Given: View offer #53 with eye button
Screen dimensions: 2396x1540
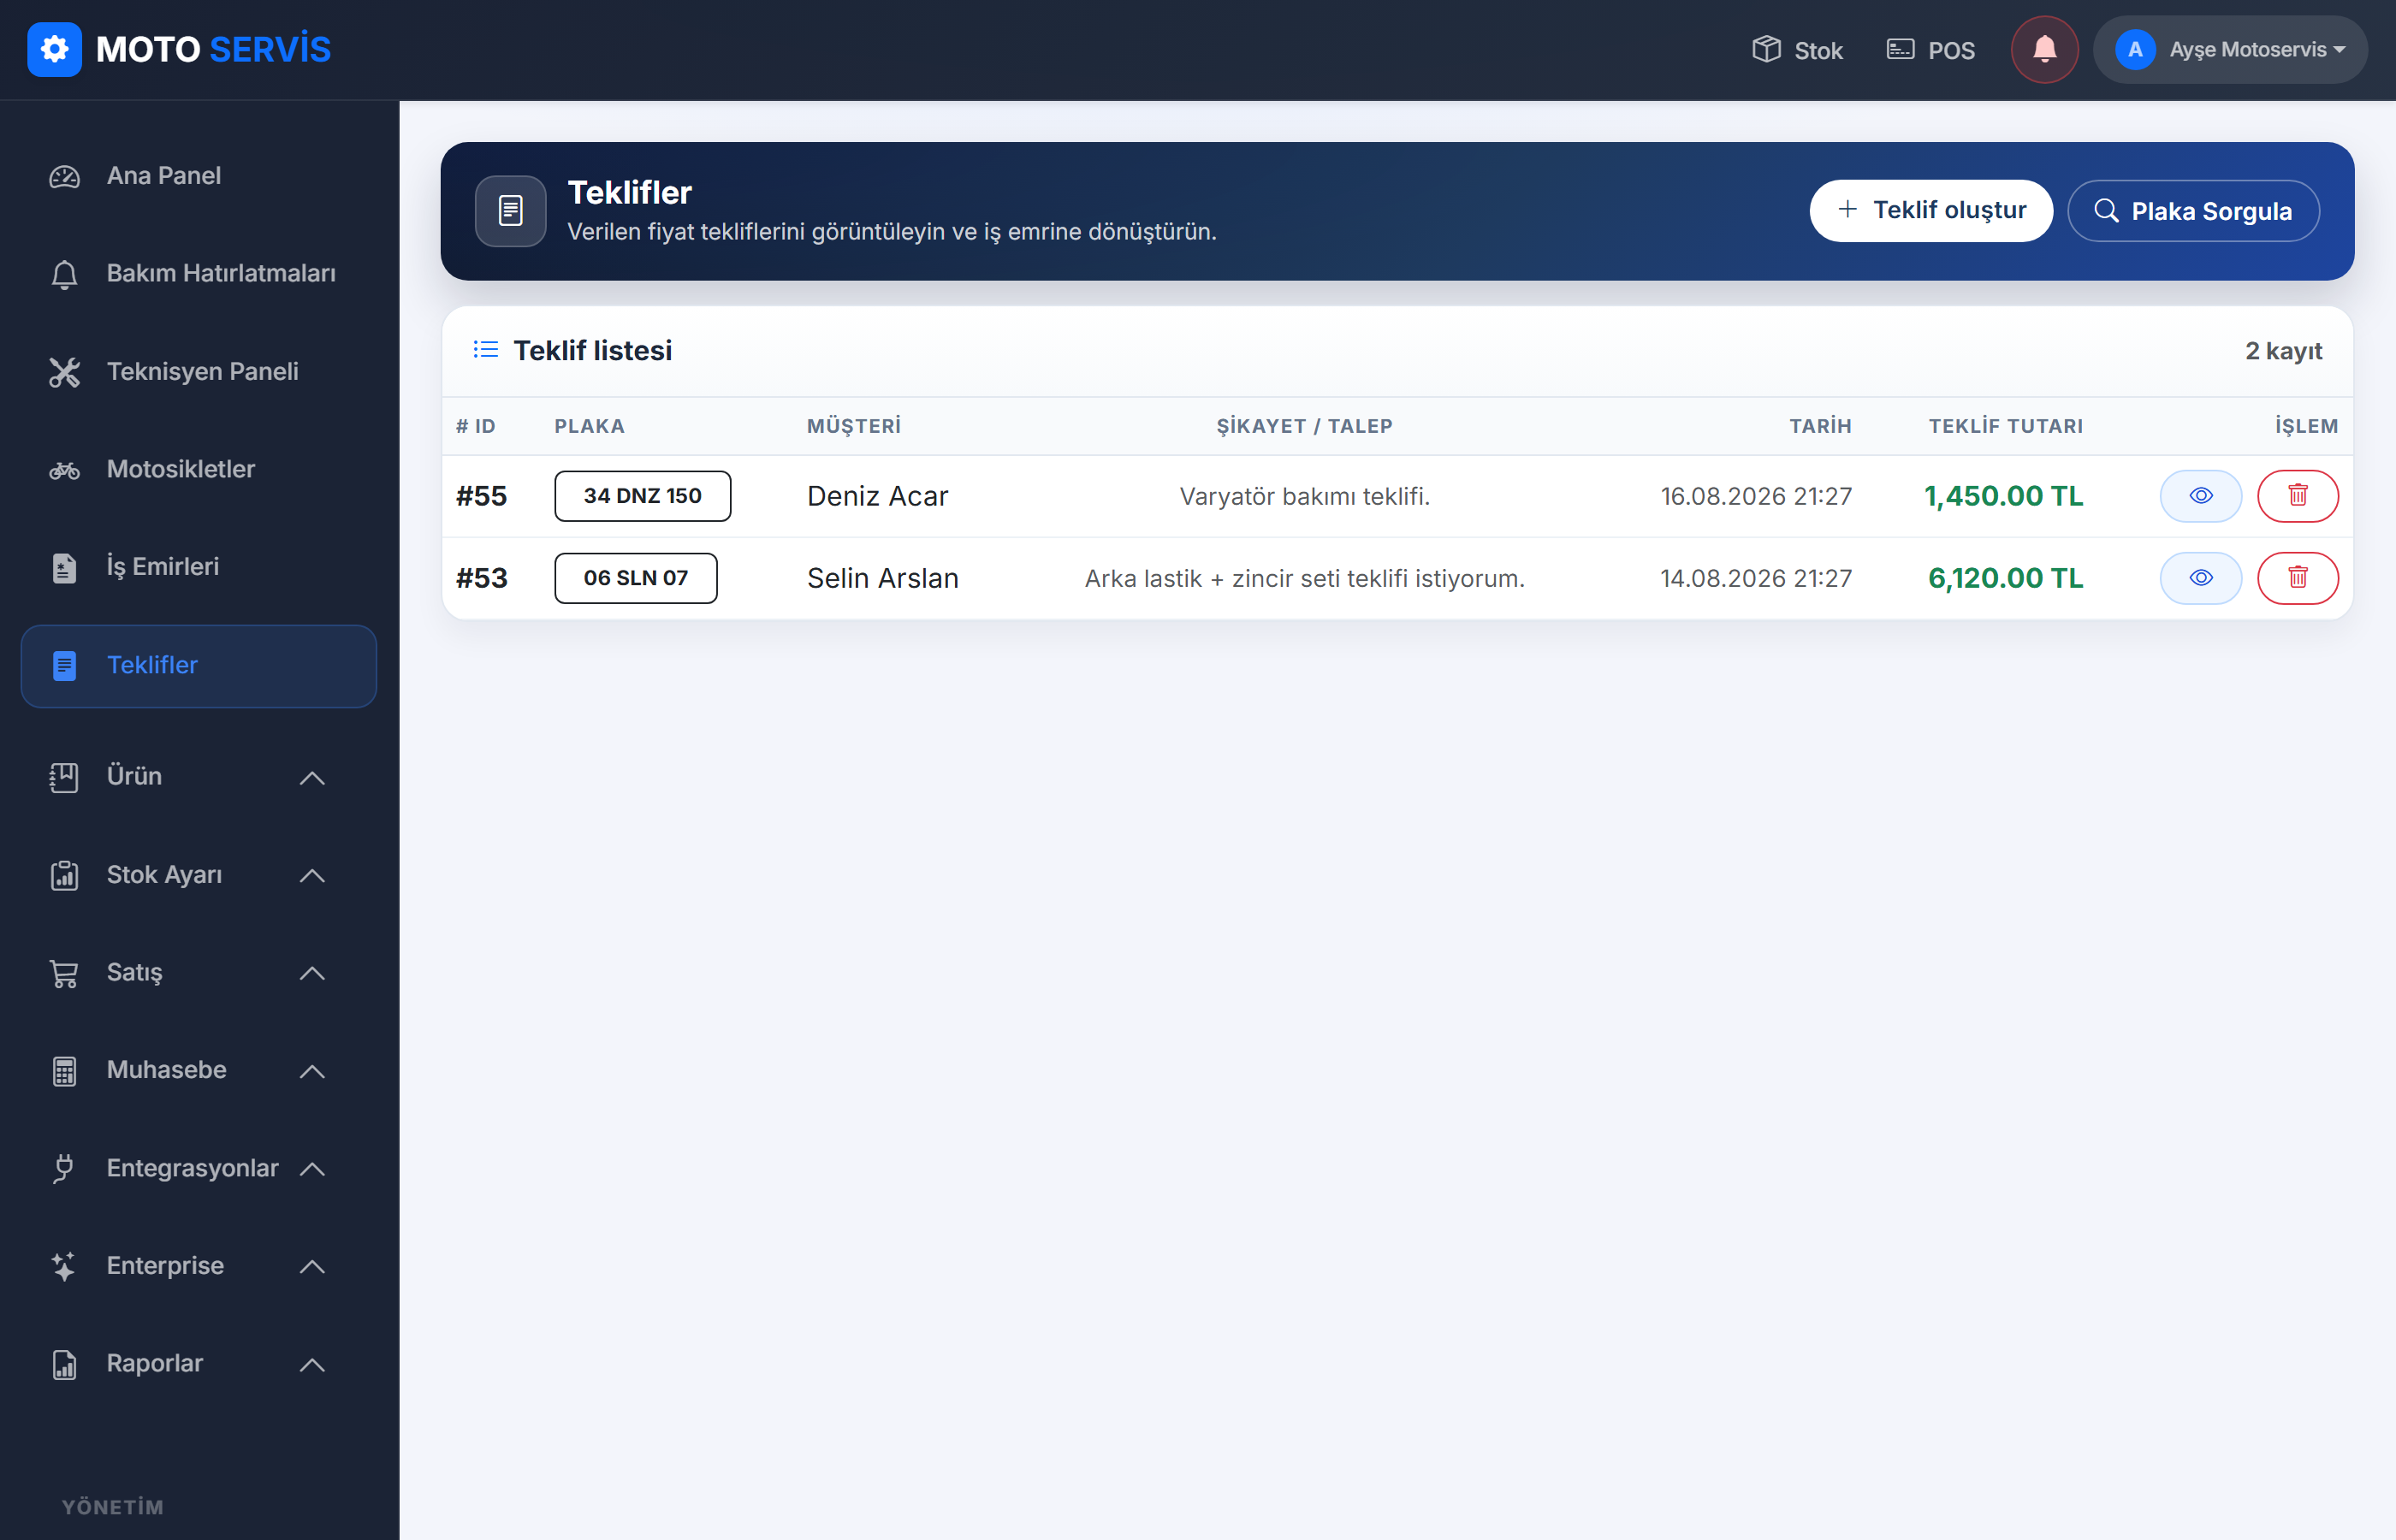Looking at the screenshot, I should click(x=2200, y=578).
